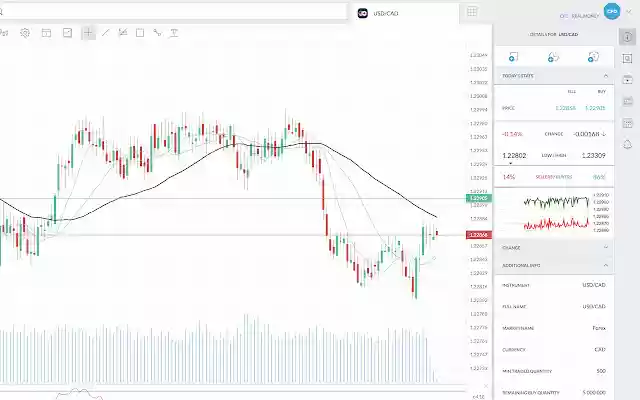Image resolution: width=640 pixels, height=400 pixels.
Task: Click the 500 min traded quantity value
Action: 601,371
